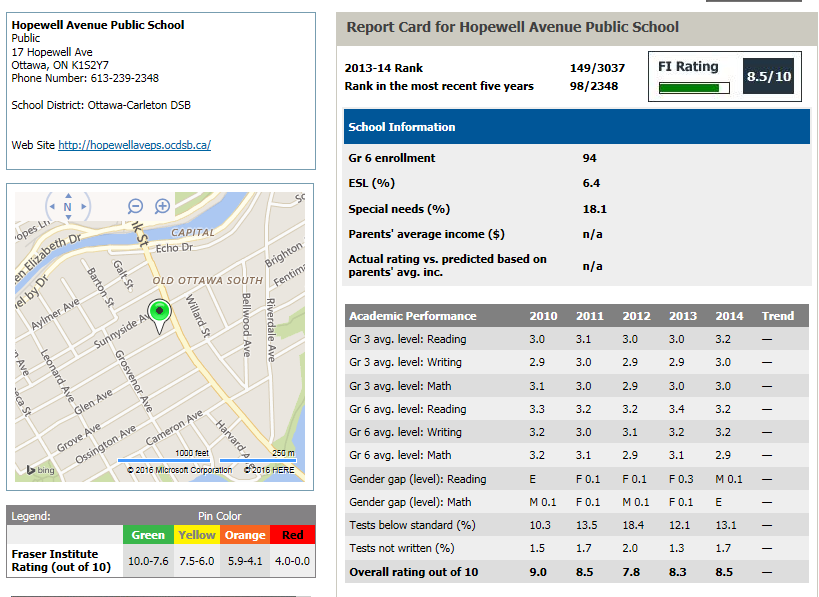This screenshot has width=819, height=597.
Task: Click the Bing logo on map
Action: coord(39,470)
